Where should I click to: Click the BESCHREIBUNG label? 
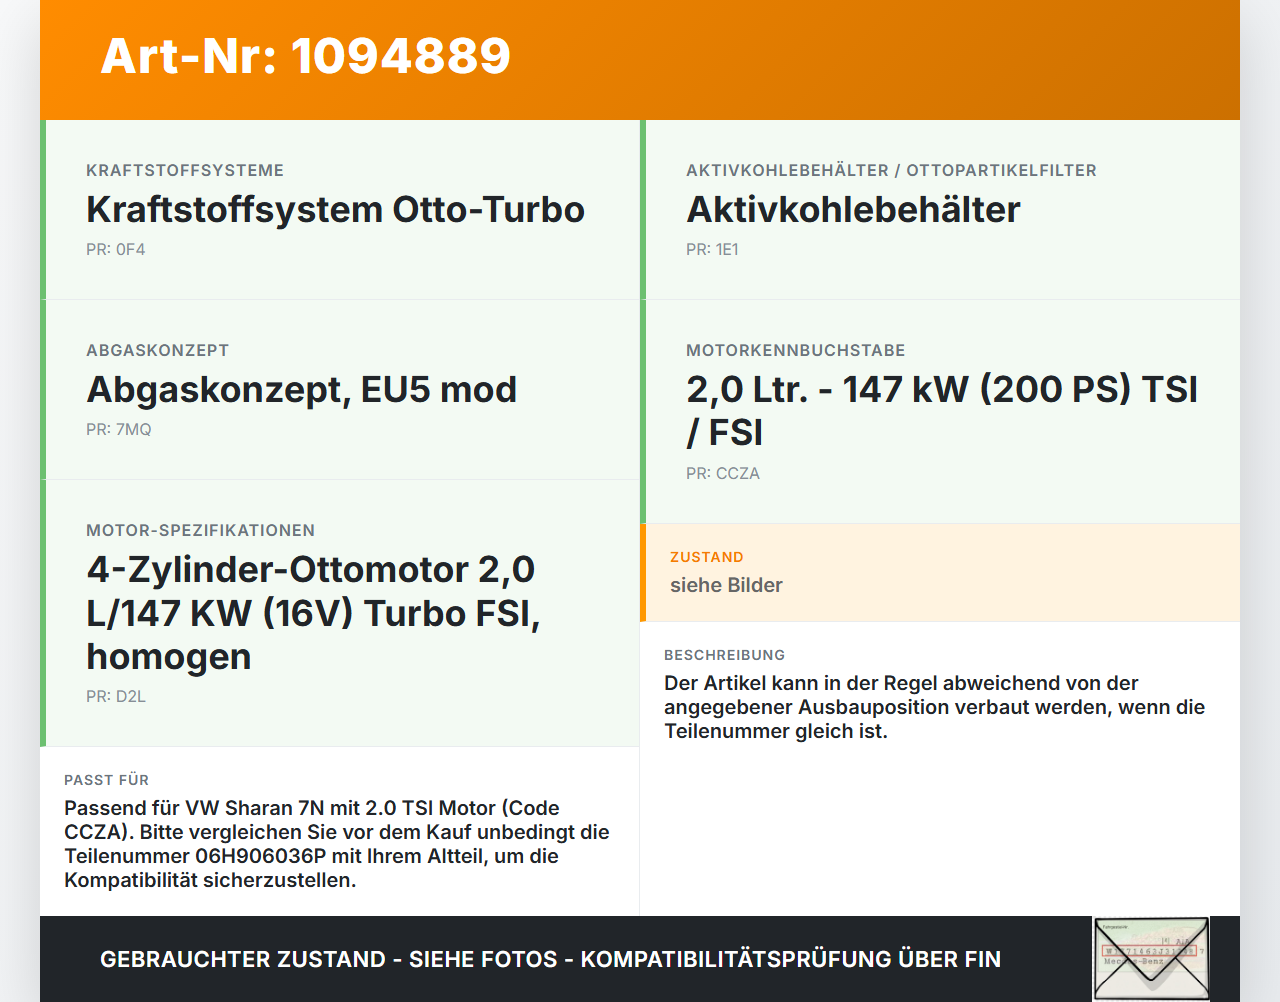pyautogui.click(x=724, y=655)
